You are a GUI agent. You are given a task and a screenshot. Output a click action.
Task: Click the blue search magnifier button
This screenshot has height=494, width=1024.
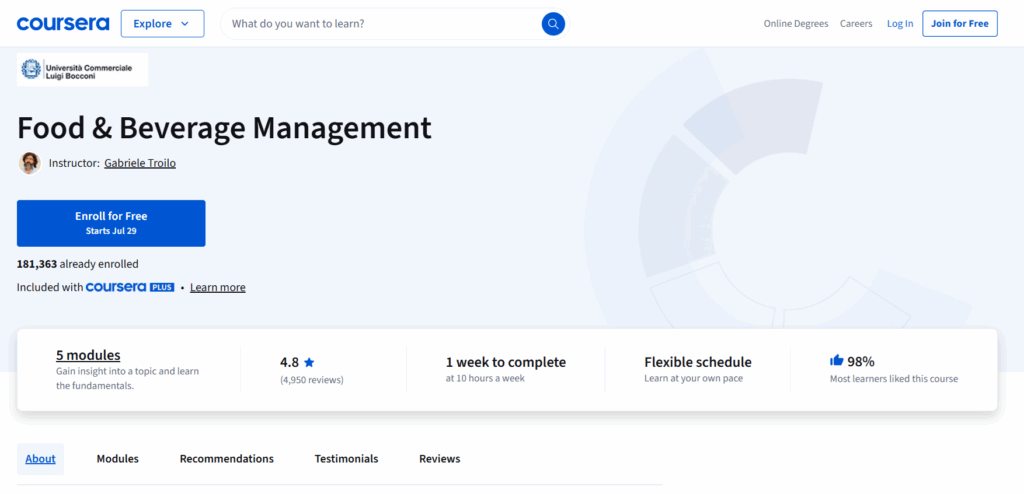553,24
